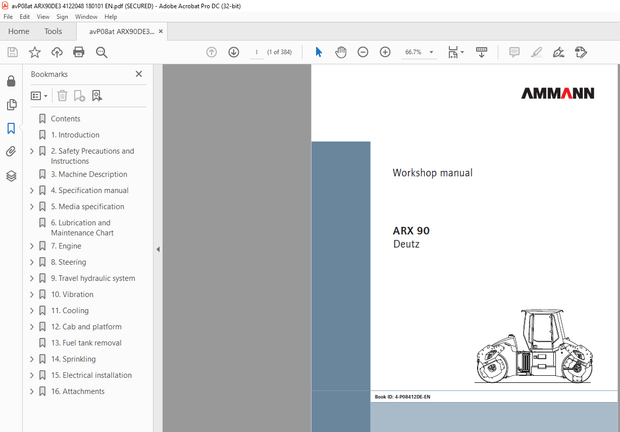Zoom out with minus button
Image resolution: width=620 pixels, height=432 pixels.
click(363, 52)
